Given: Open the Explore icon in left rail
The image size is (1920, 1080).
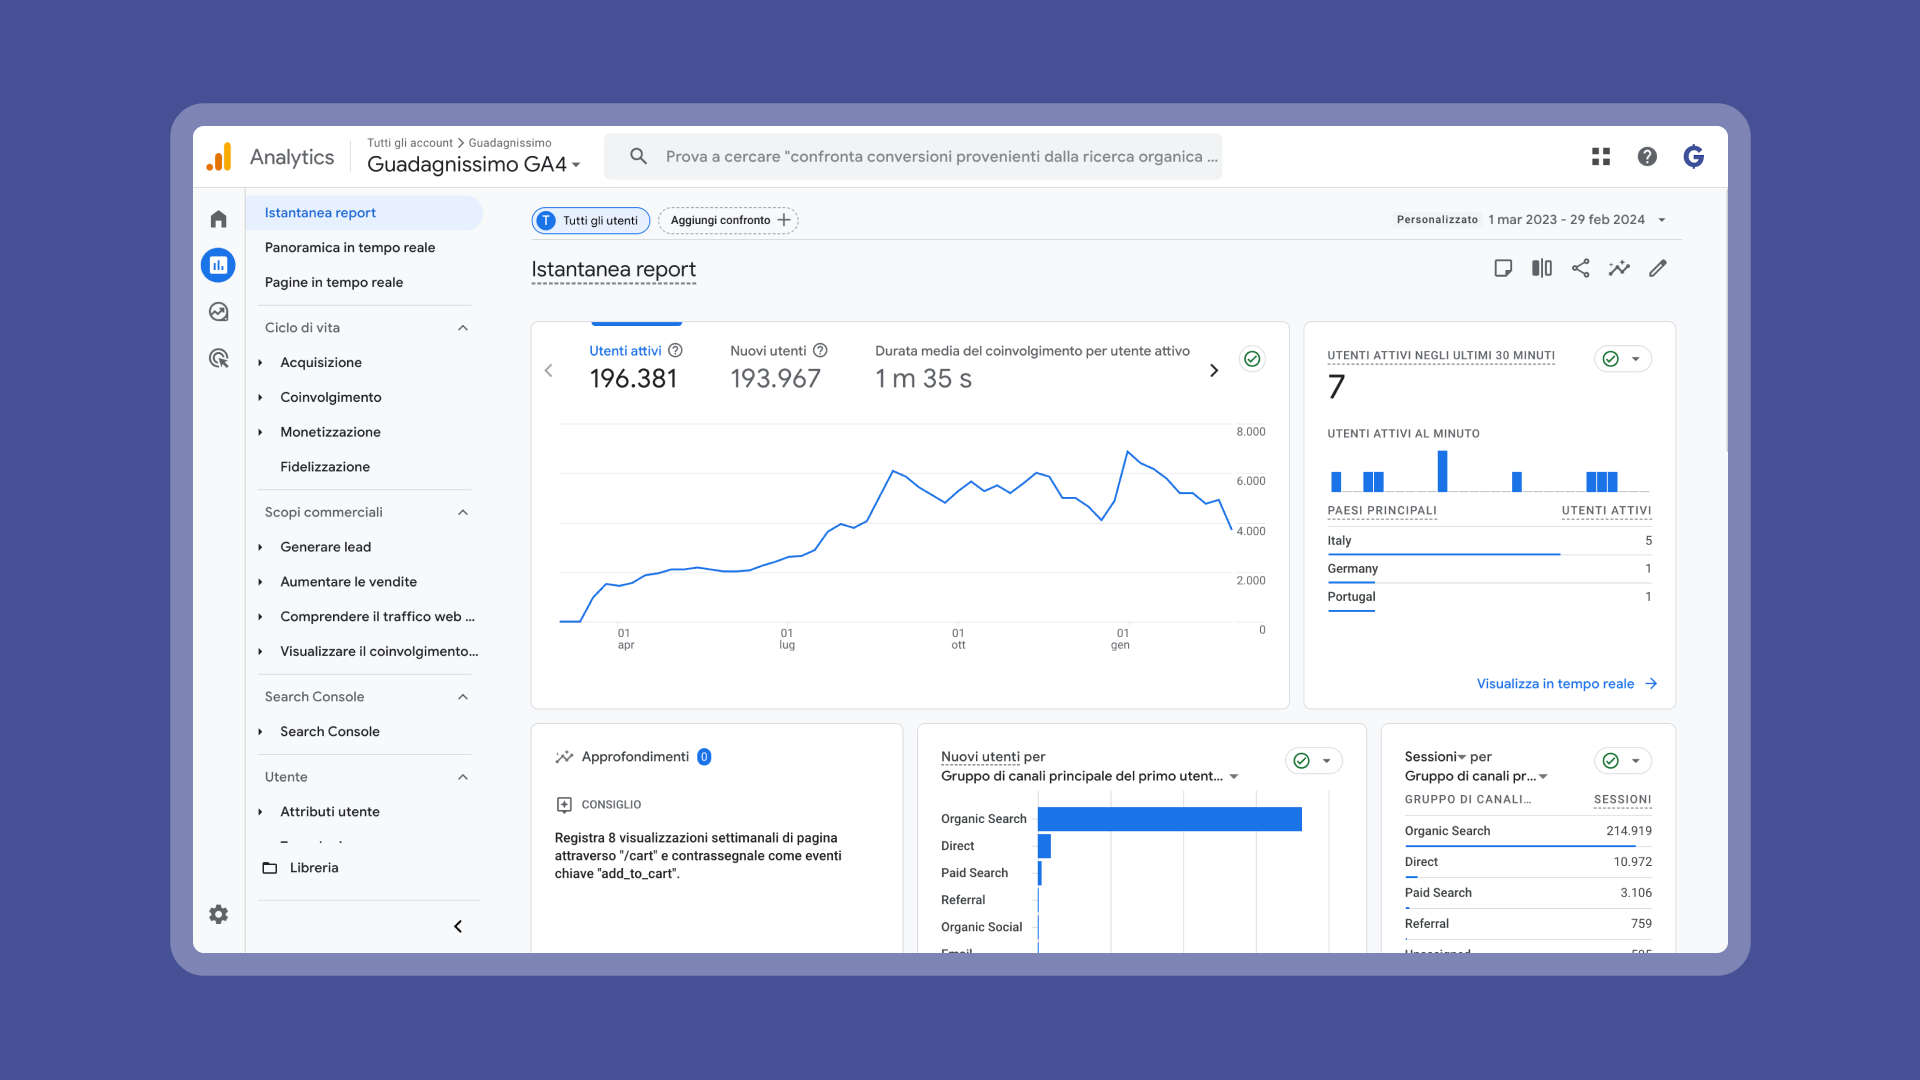Looking at the screenshot, I should tap(218, 312).
